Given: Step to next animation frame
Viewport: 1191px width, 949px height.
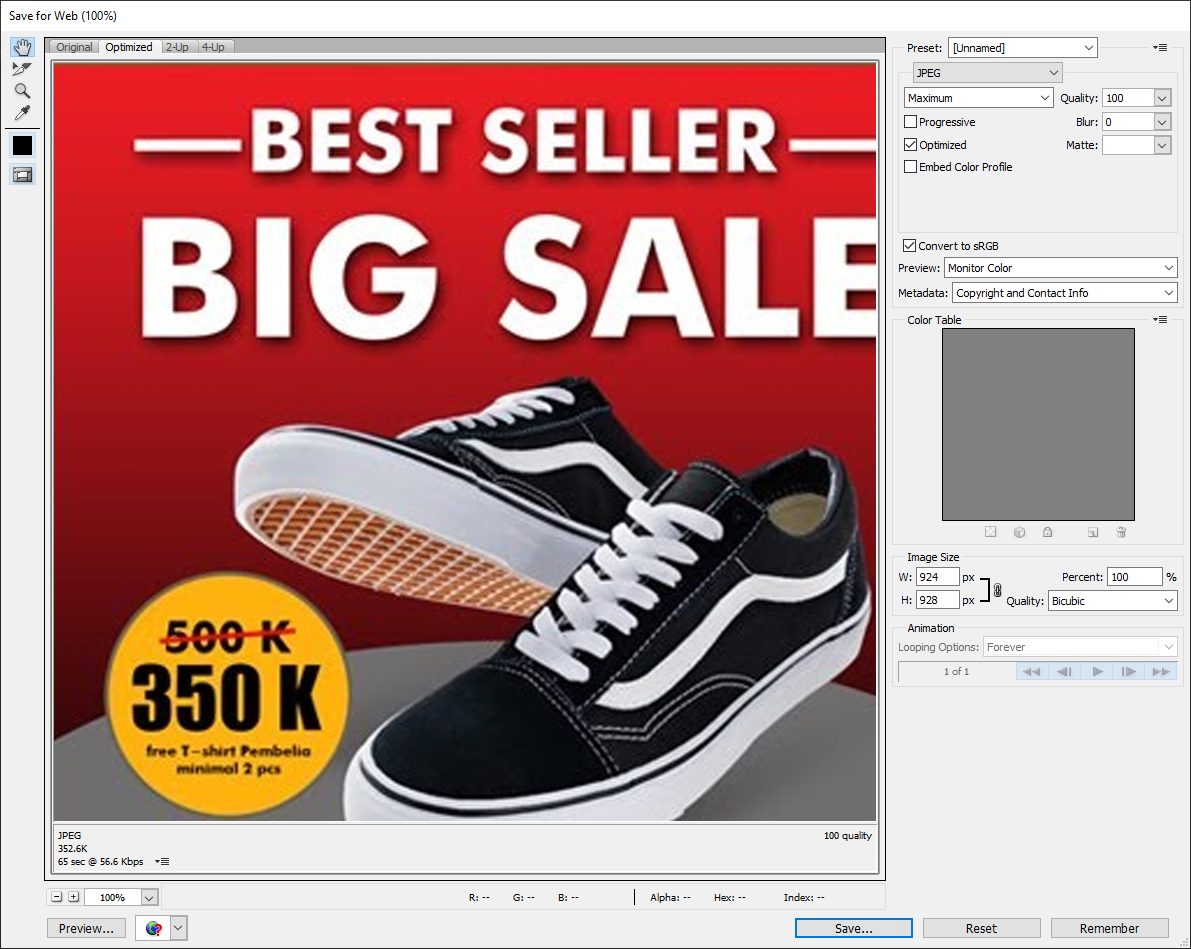Looking at the screenshot, I should [1129, 672].
